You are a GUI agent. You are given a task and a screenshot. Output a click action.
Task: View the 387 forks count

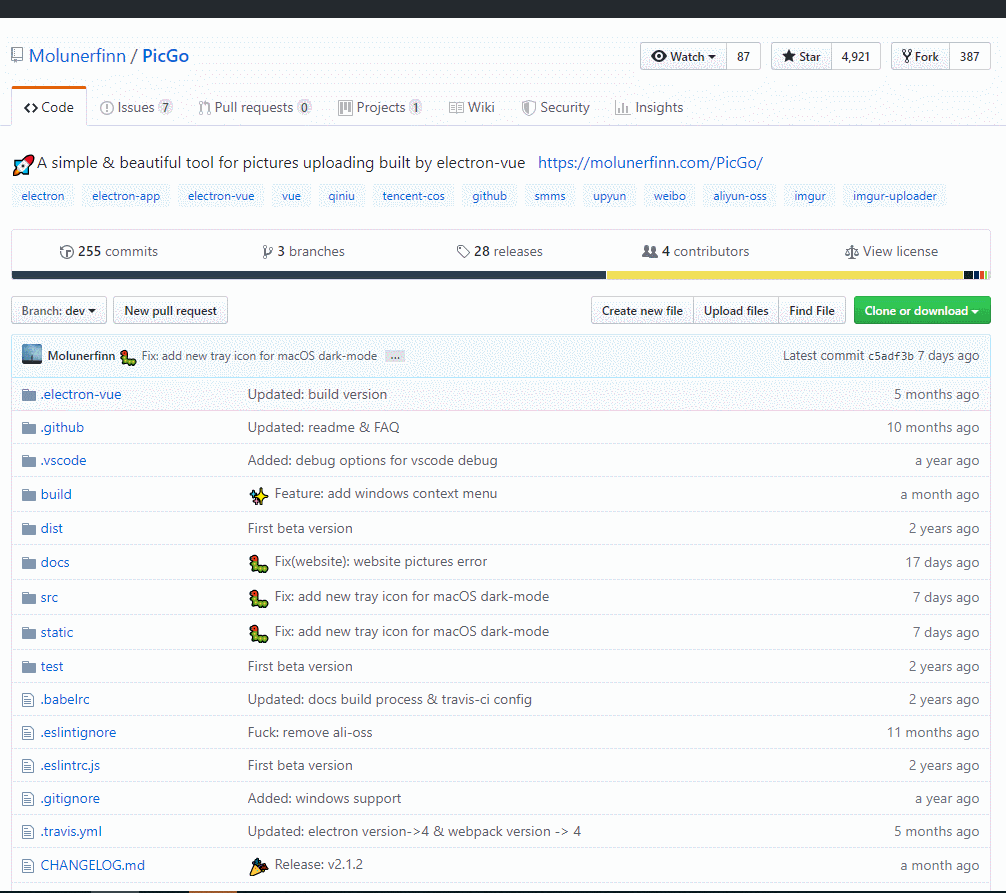(x=969, y=56)
